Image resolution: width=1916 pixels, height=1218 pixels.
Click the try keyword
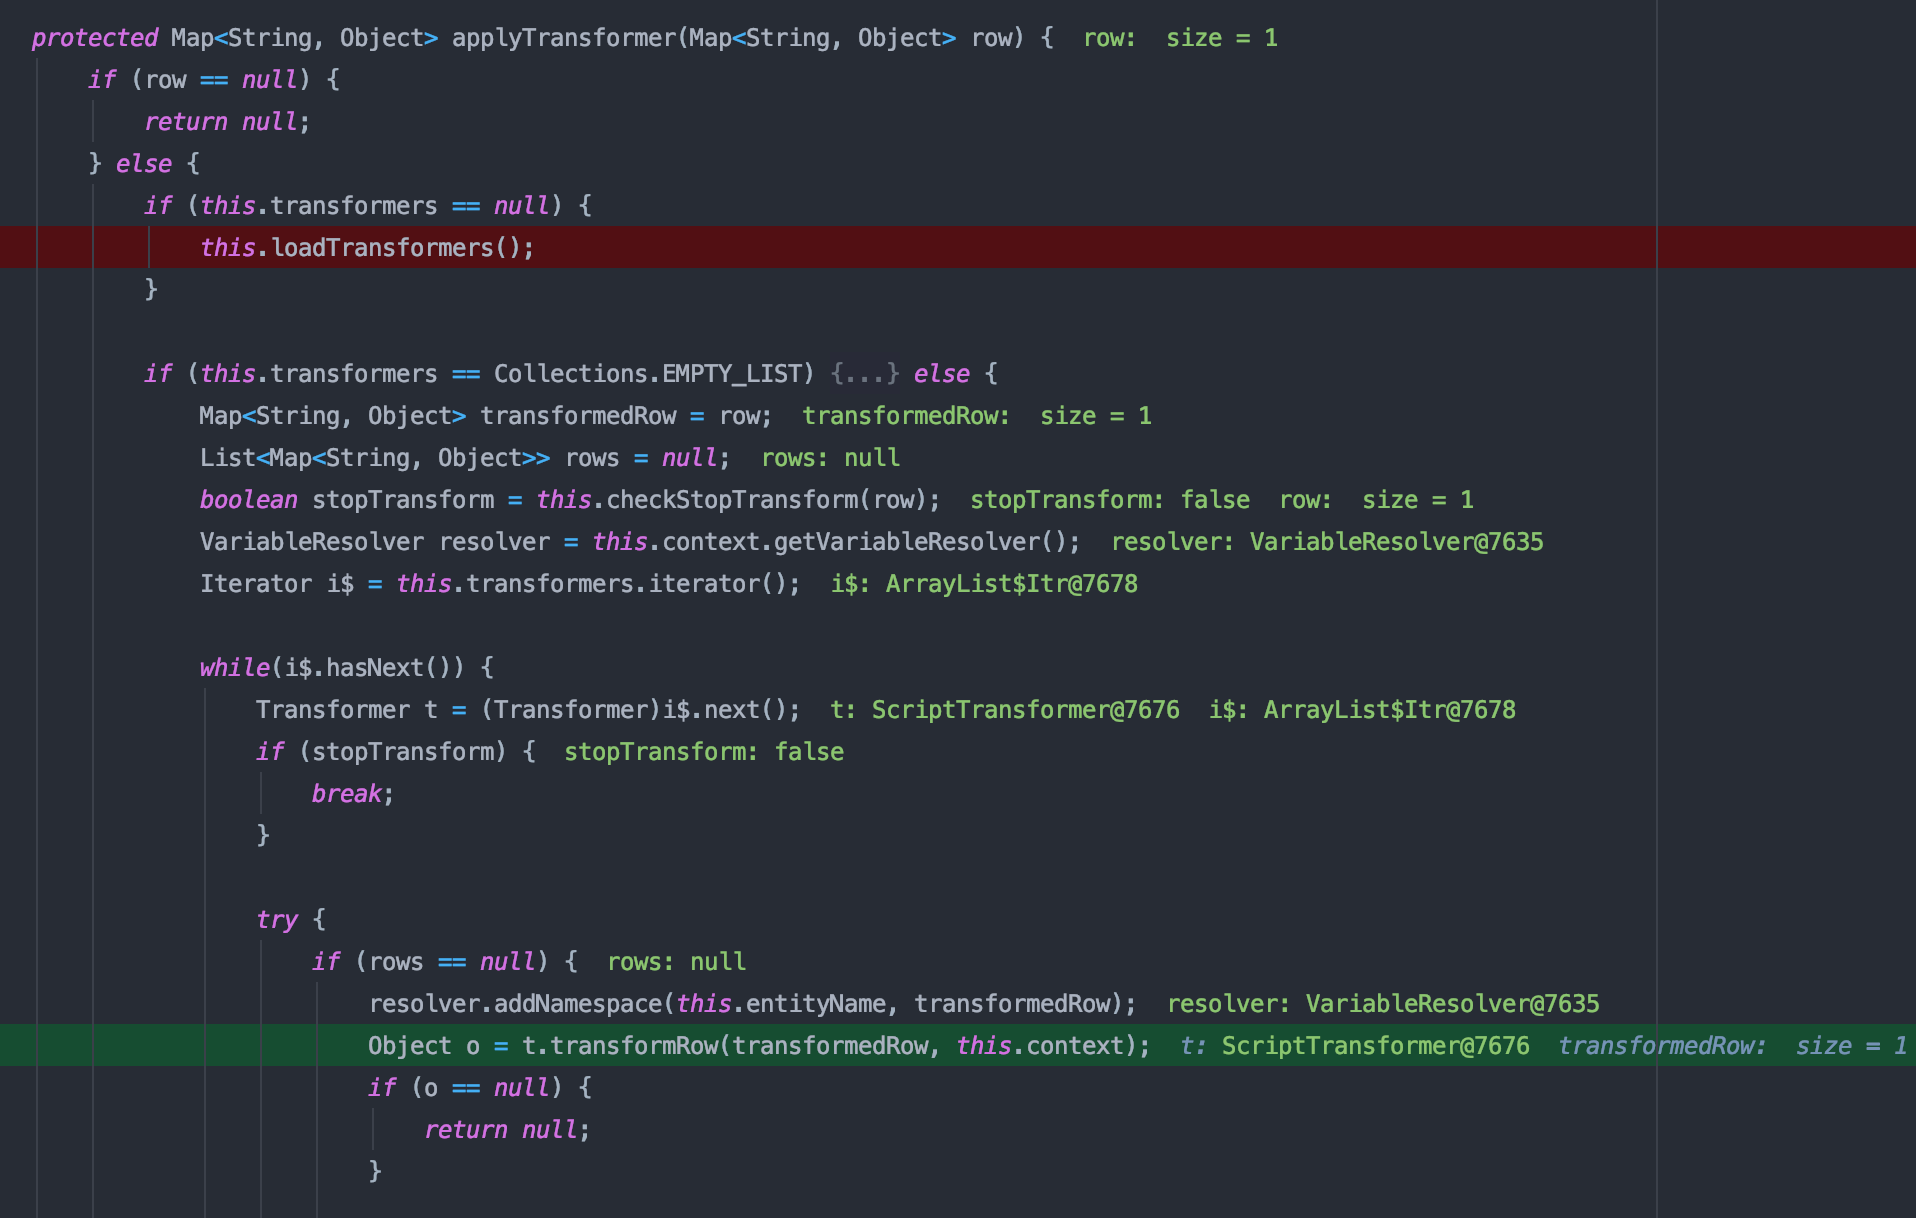(276, 920)
